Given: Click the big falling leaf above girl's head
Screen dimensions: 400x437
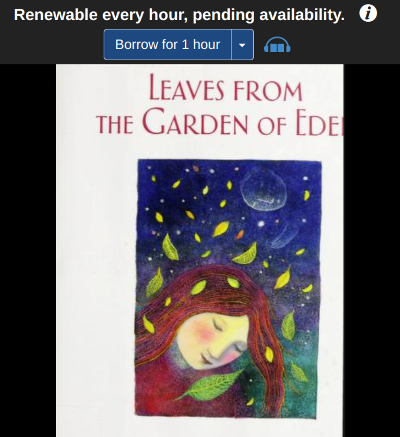Looking at the screenshot, I should [x=246, y=254].
